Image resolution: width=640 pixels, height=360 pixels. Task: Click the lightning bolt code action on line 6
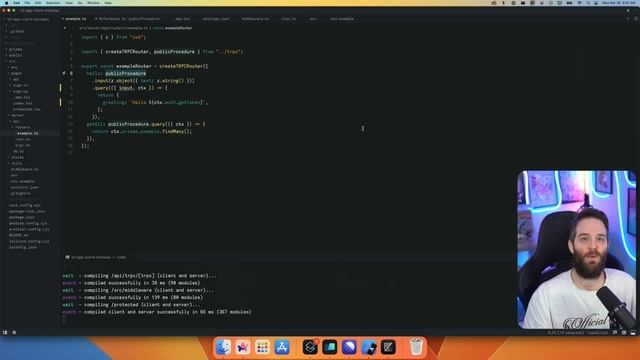64,73
